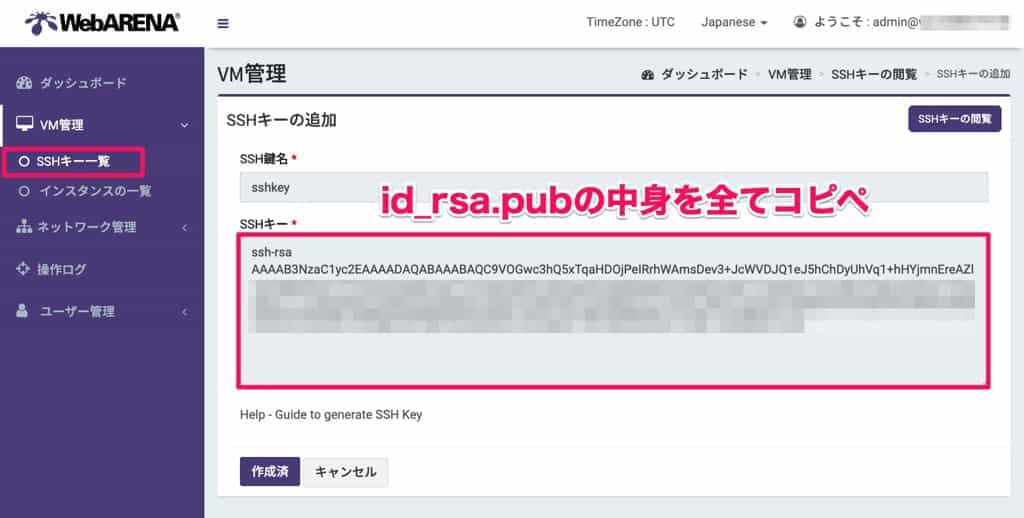This screenshot has width=1024, height=518.
Task: Click the SSHキーの追加 breadcrumb text
Action: pyautogui.click(x=973, y=74)
